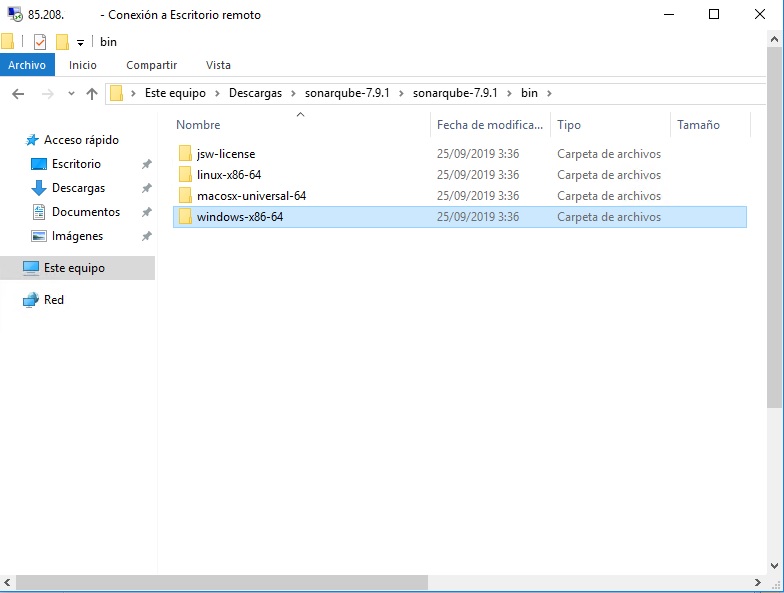Viewport: 784px width, 593px height.
Task: Go forward with the right arrow
Action: (x=48, y=94)
